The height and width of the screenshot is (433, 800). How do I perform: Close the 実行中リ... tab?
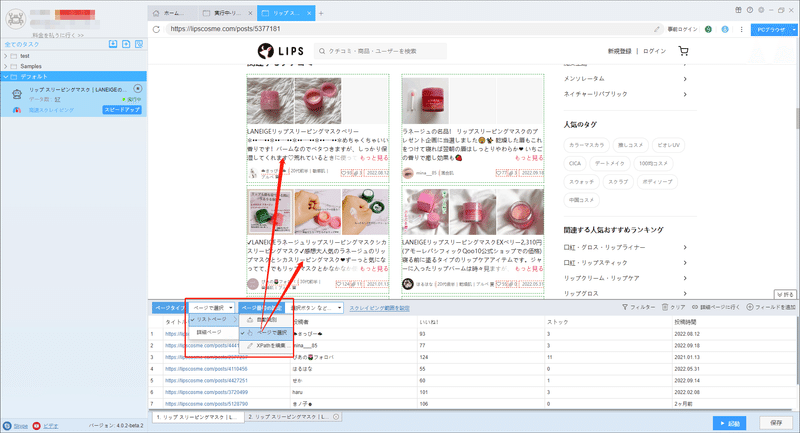(x=250, y=13)
